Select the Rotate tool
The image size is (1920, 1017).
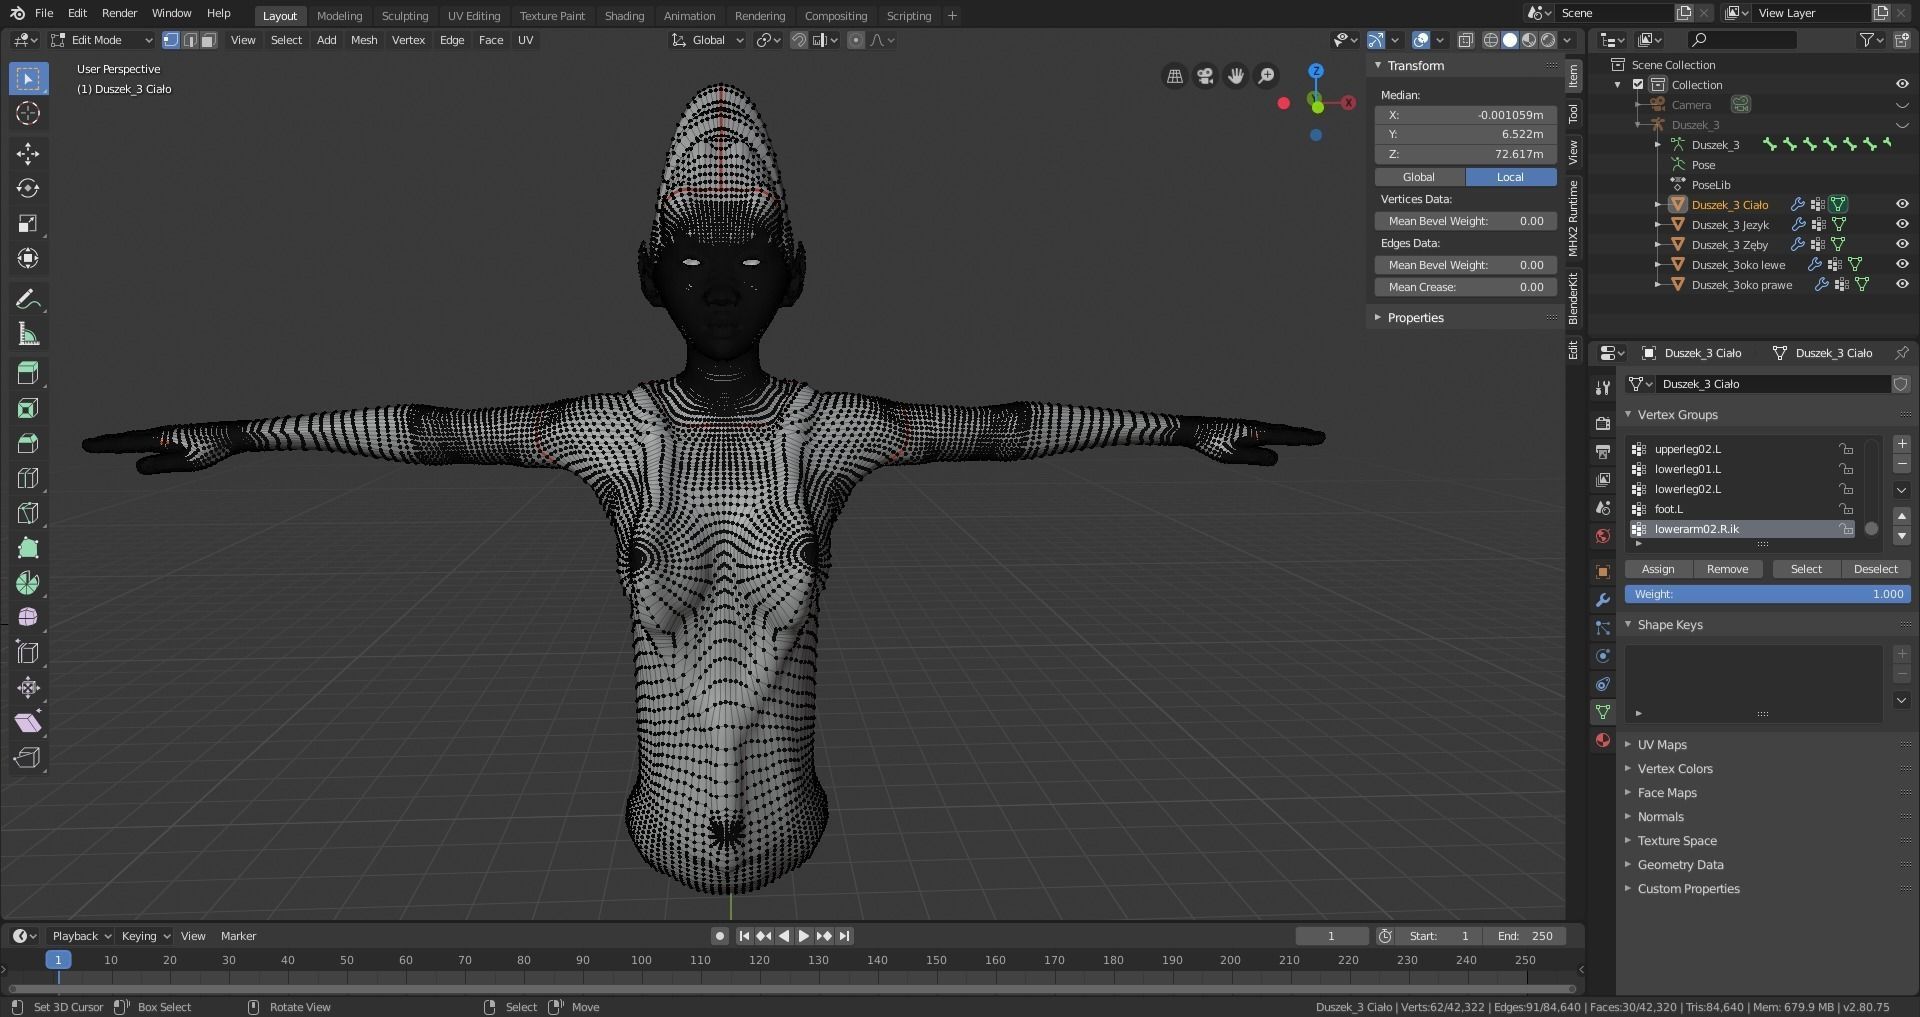point(28,188)
